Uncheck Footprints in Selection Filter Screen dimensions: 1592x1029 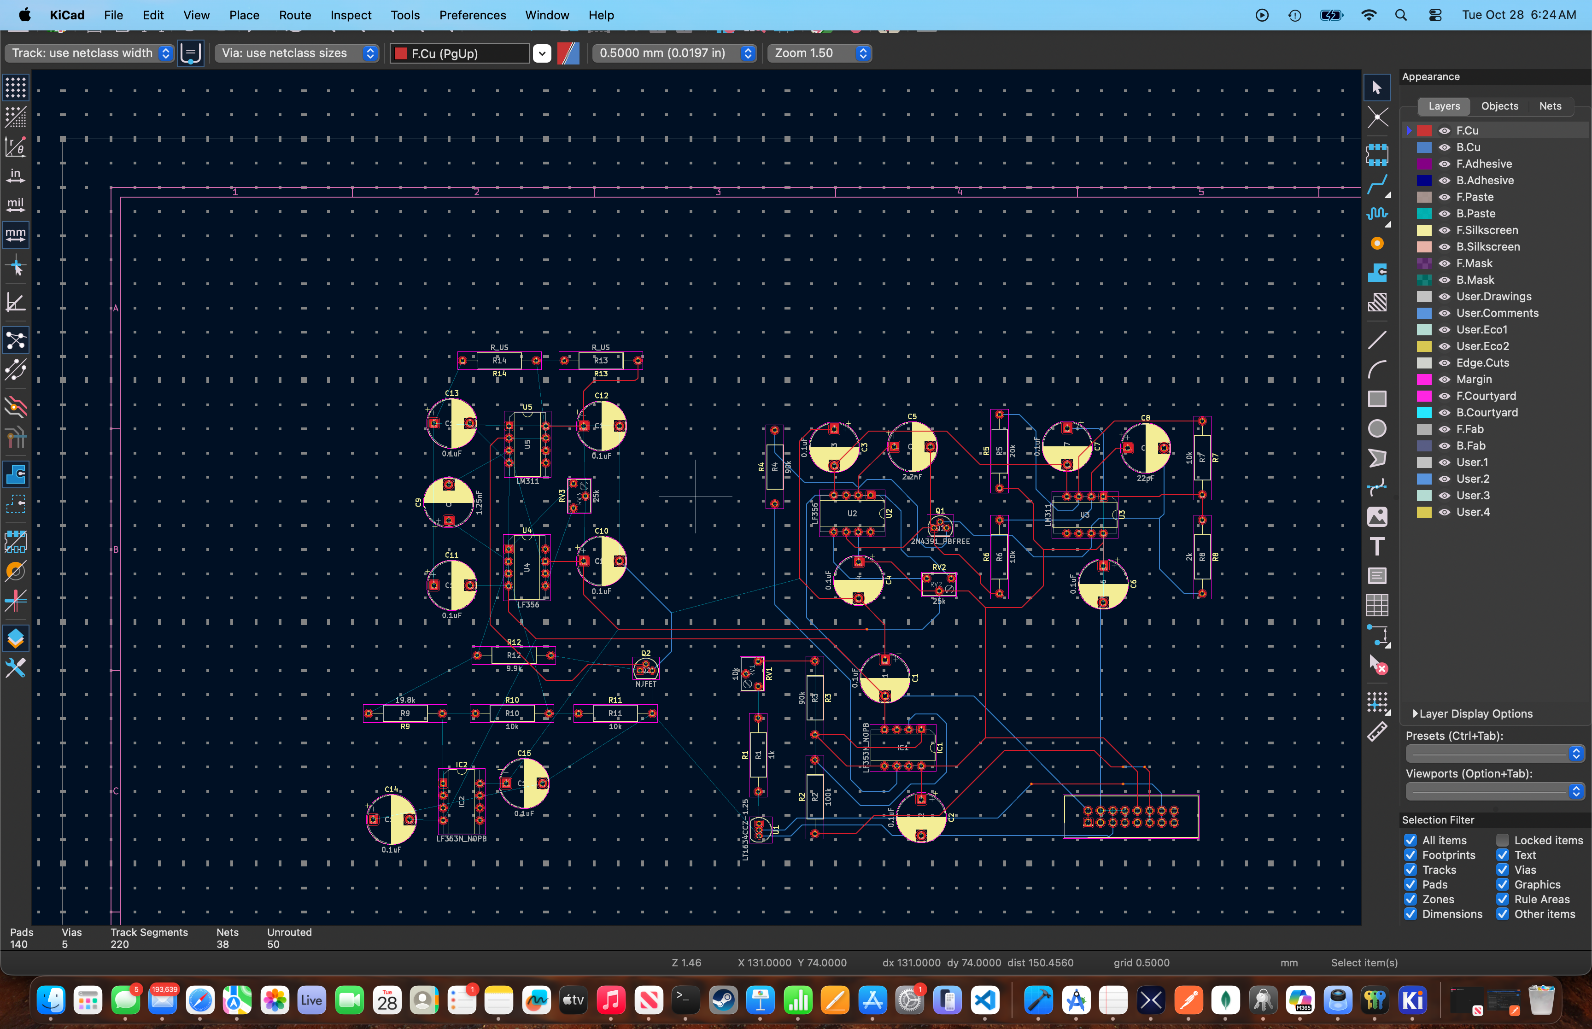1410,855
